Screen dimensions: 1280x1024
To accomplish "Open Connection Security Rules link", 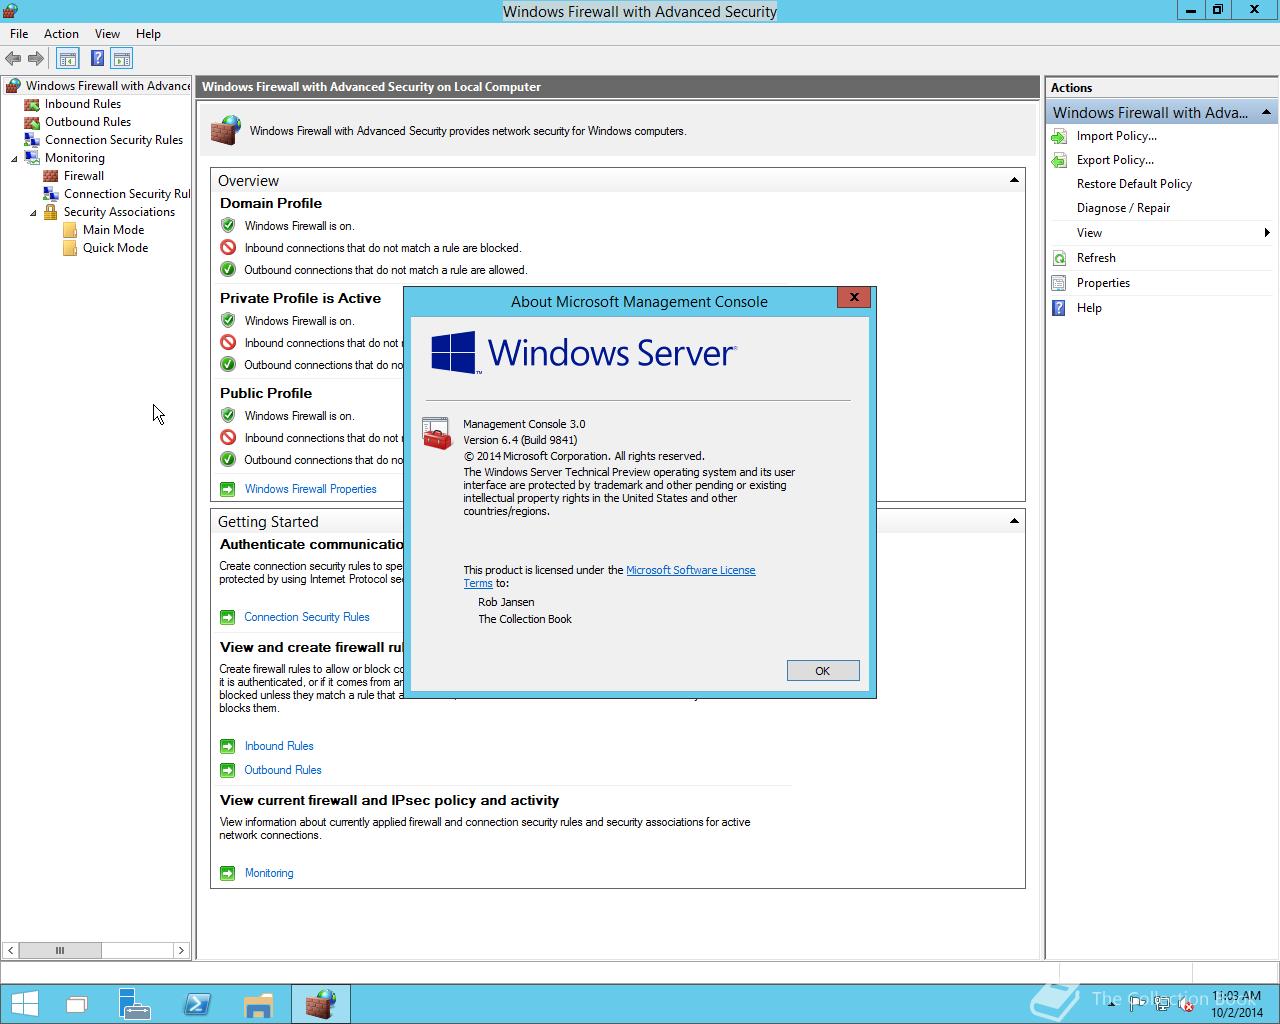I will [x=307, y=617].
